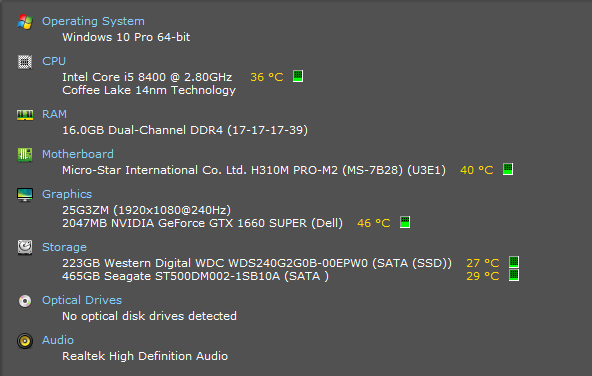Click the GPU temperature indicator next to 46 °C

[405, 222]
